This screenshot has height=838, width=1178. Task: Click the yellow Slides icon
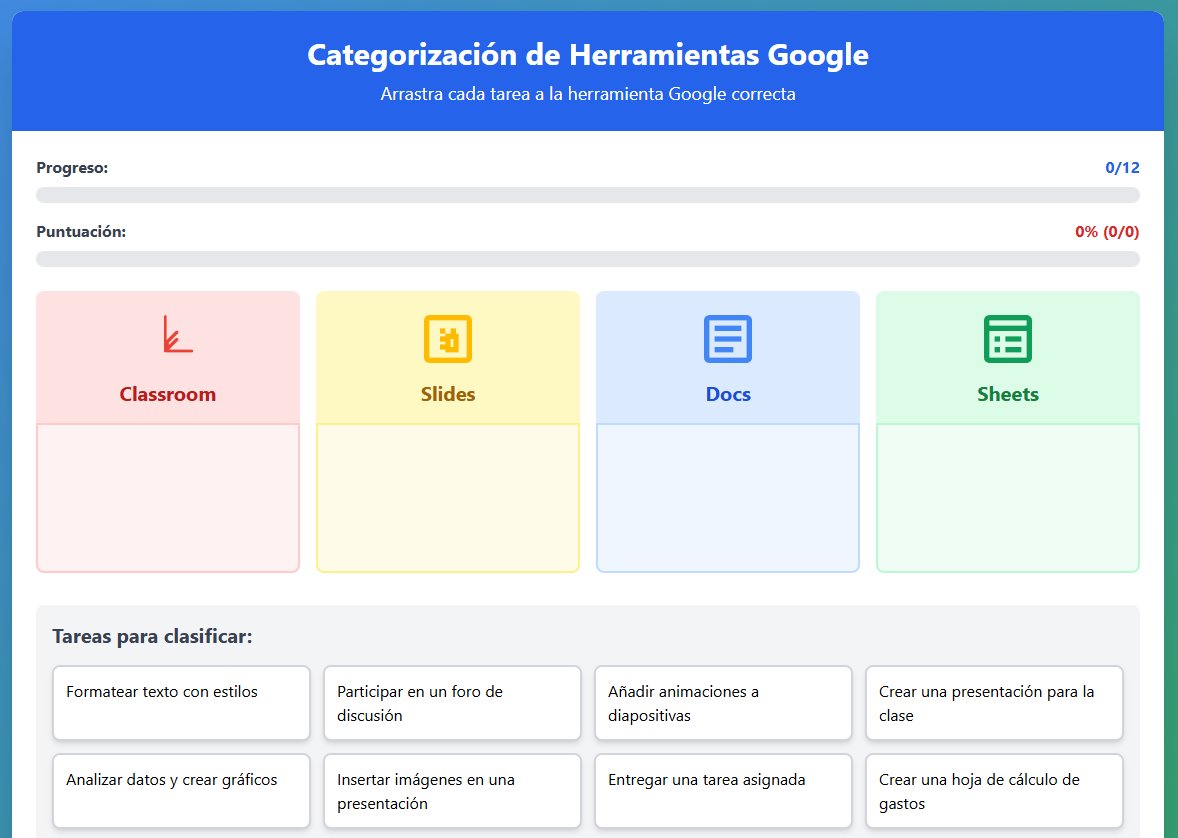pyautogui.click(x=448, y=339)
